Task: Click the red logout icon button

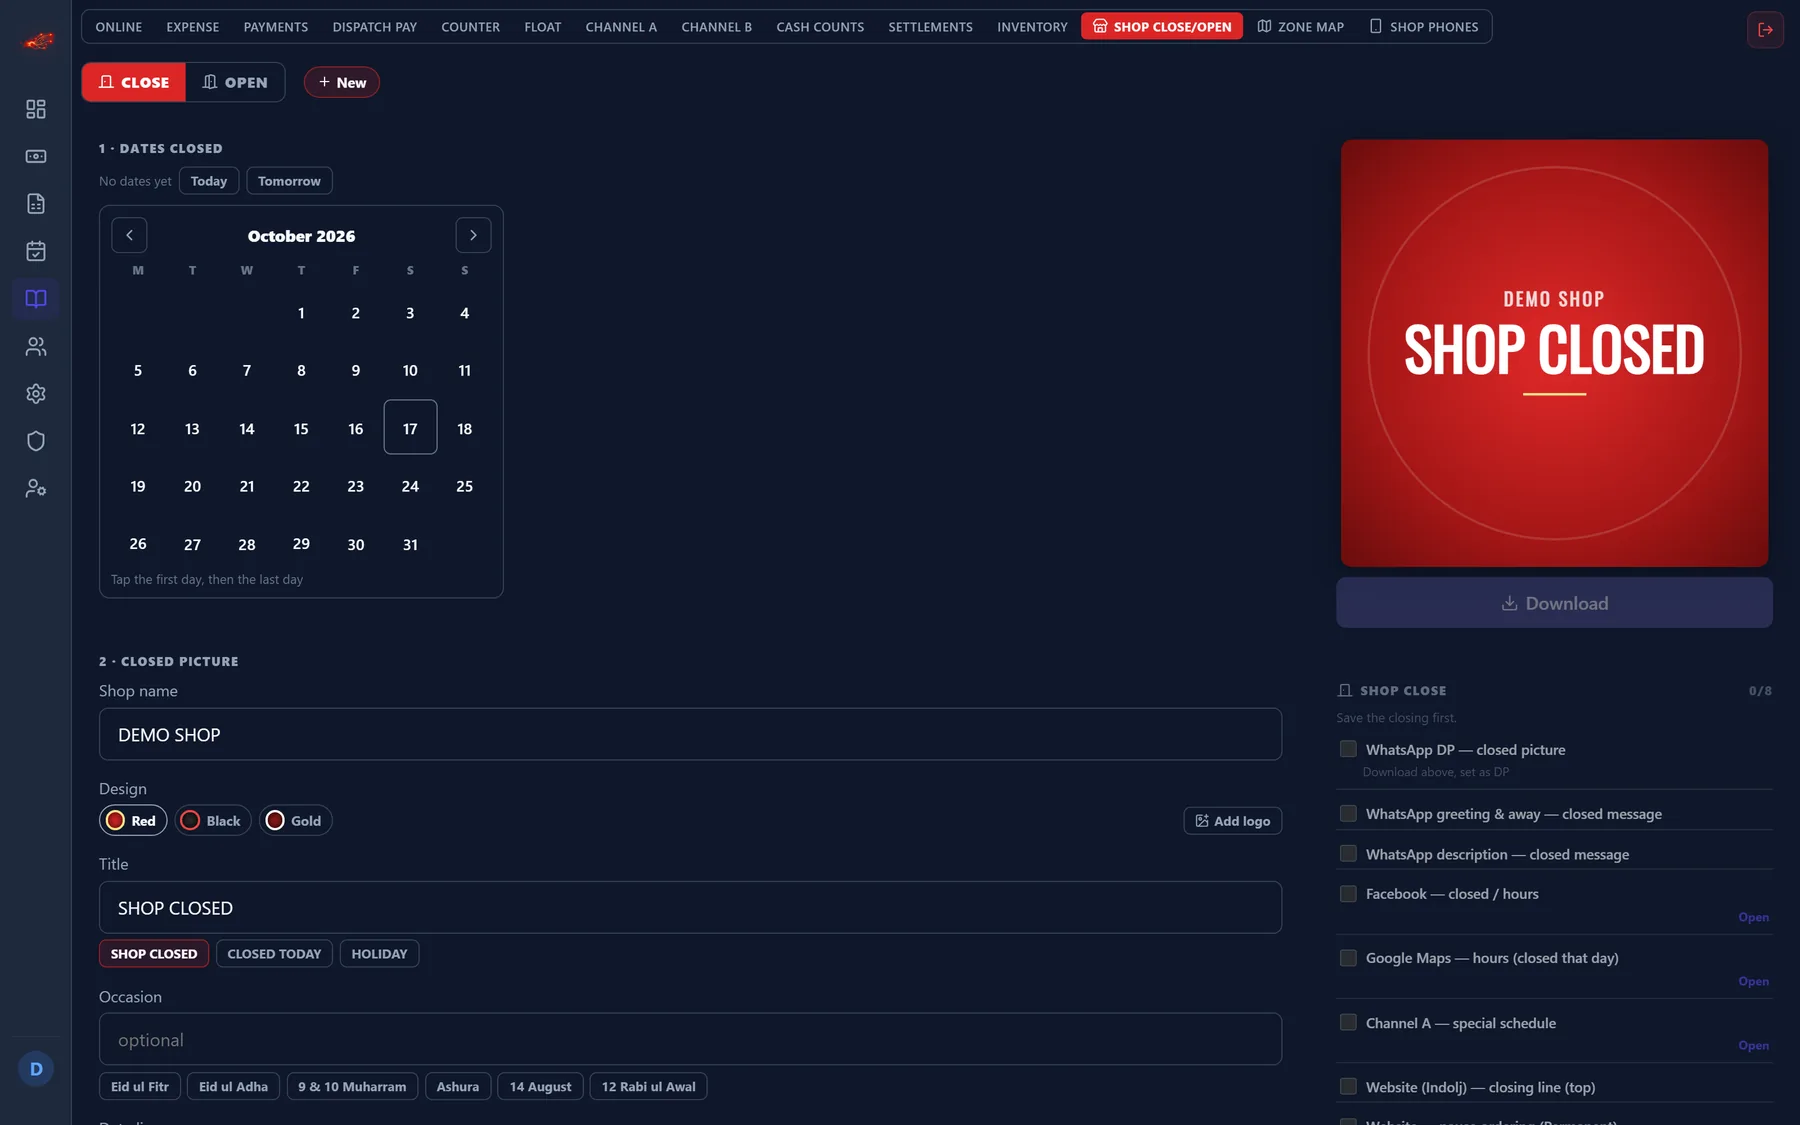Action: 1765,30
